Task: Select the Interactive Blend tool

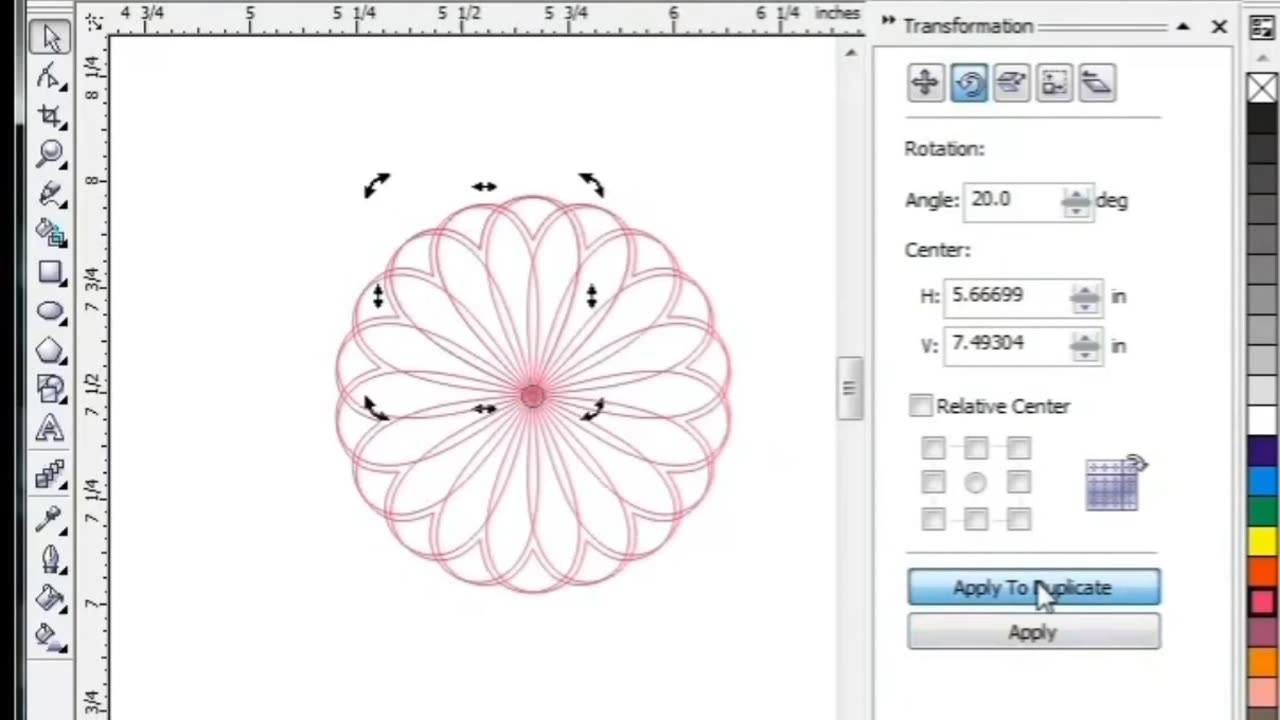Action: 50,476
